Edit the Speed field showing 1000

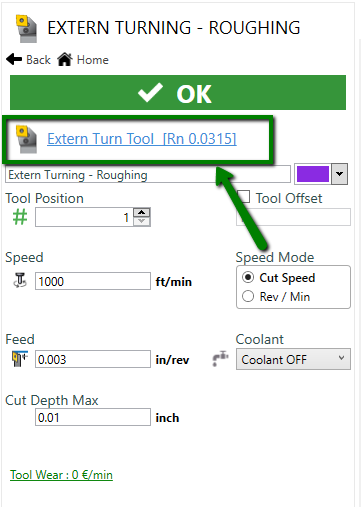coord(93,281)
